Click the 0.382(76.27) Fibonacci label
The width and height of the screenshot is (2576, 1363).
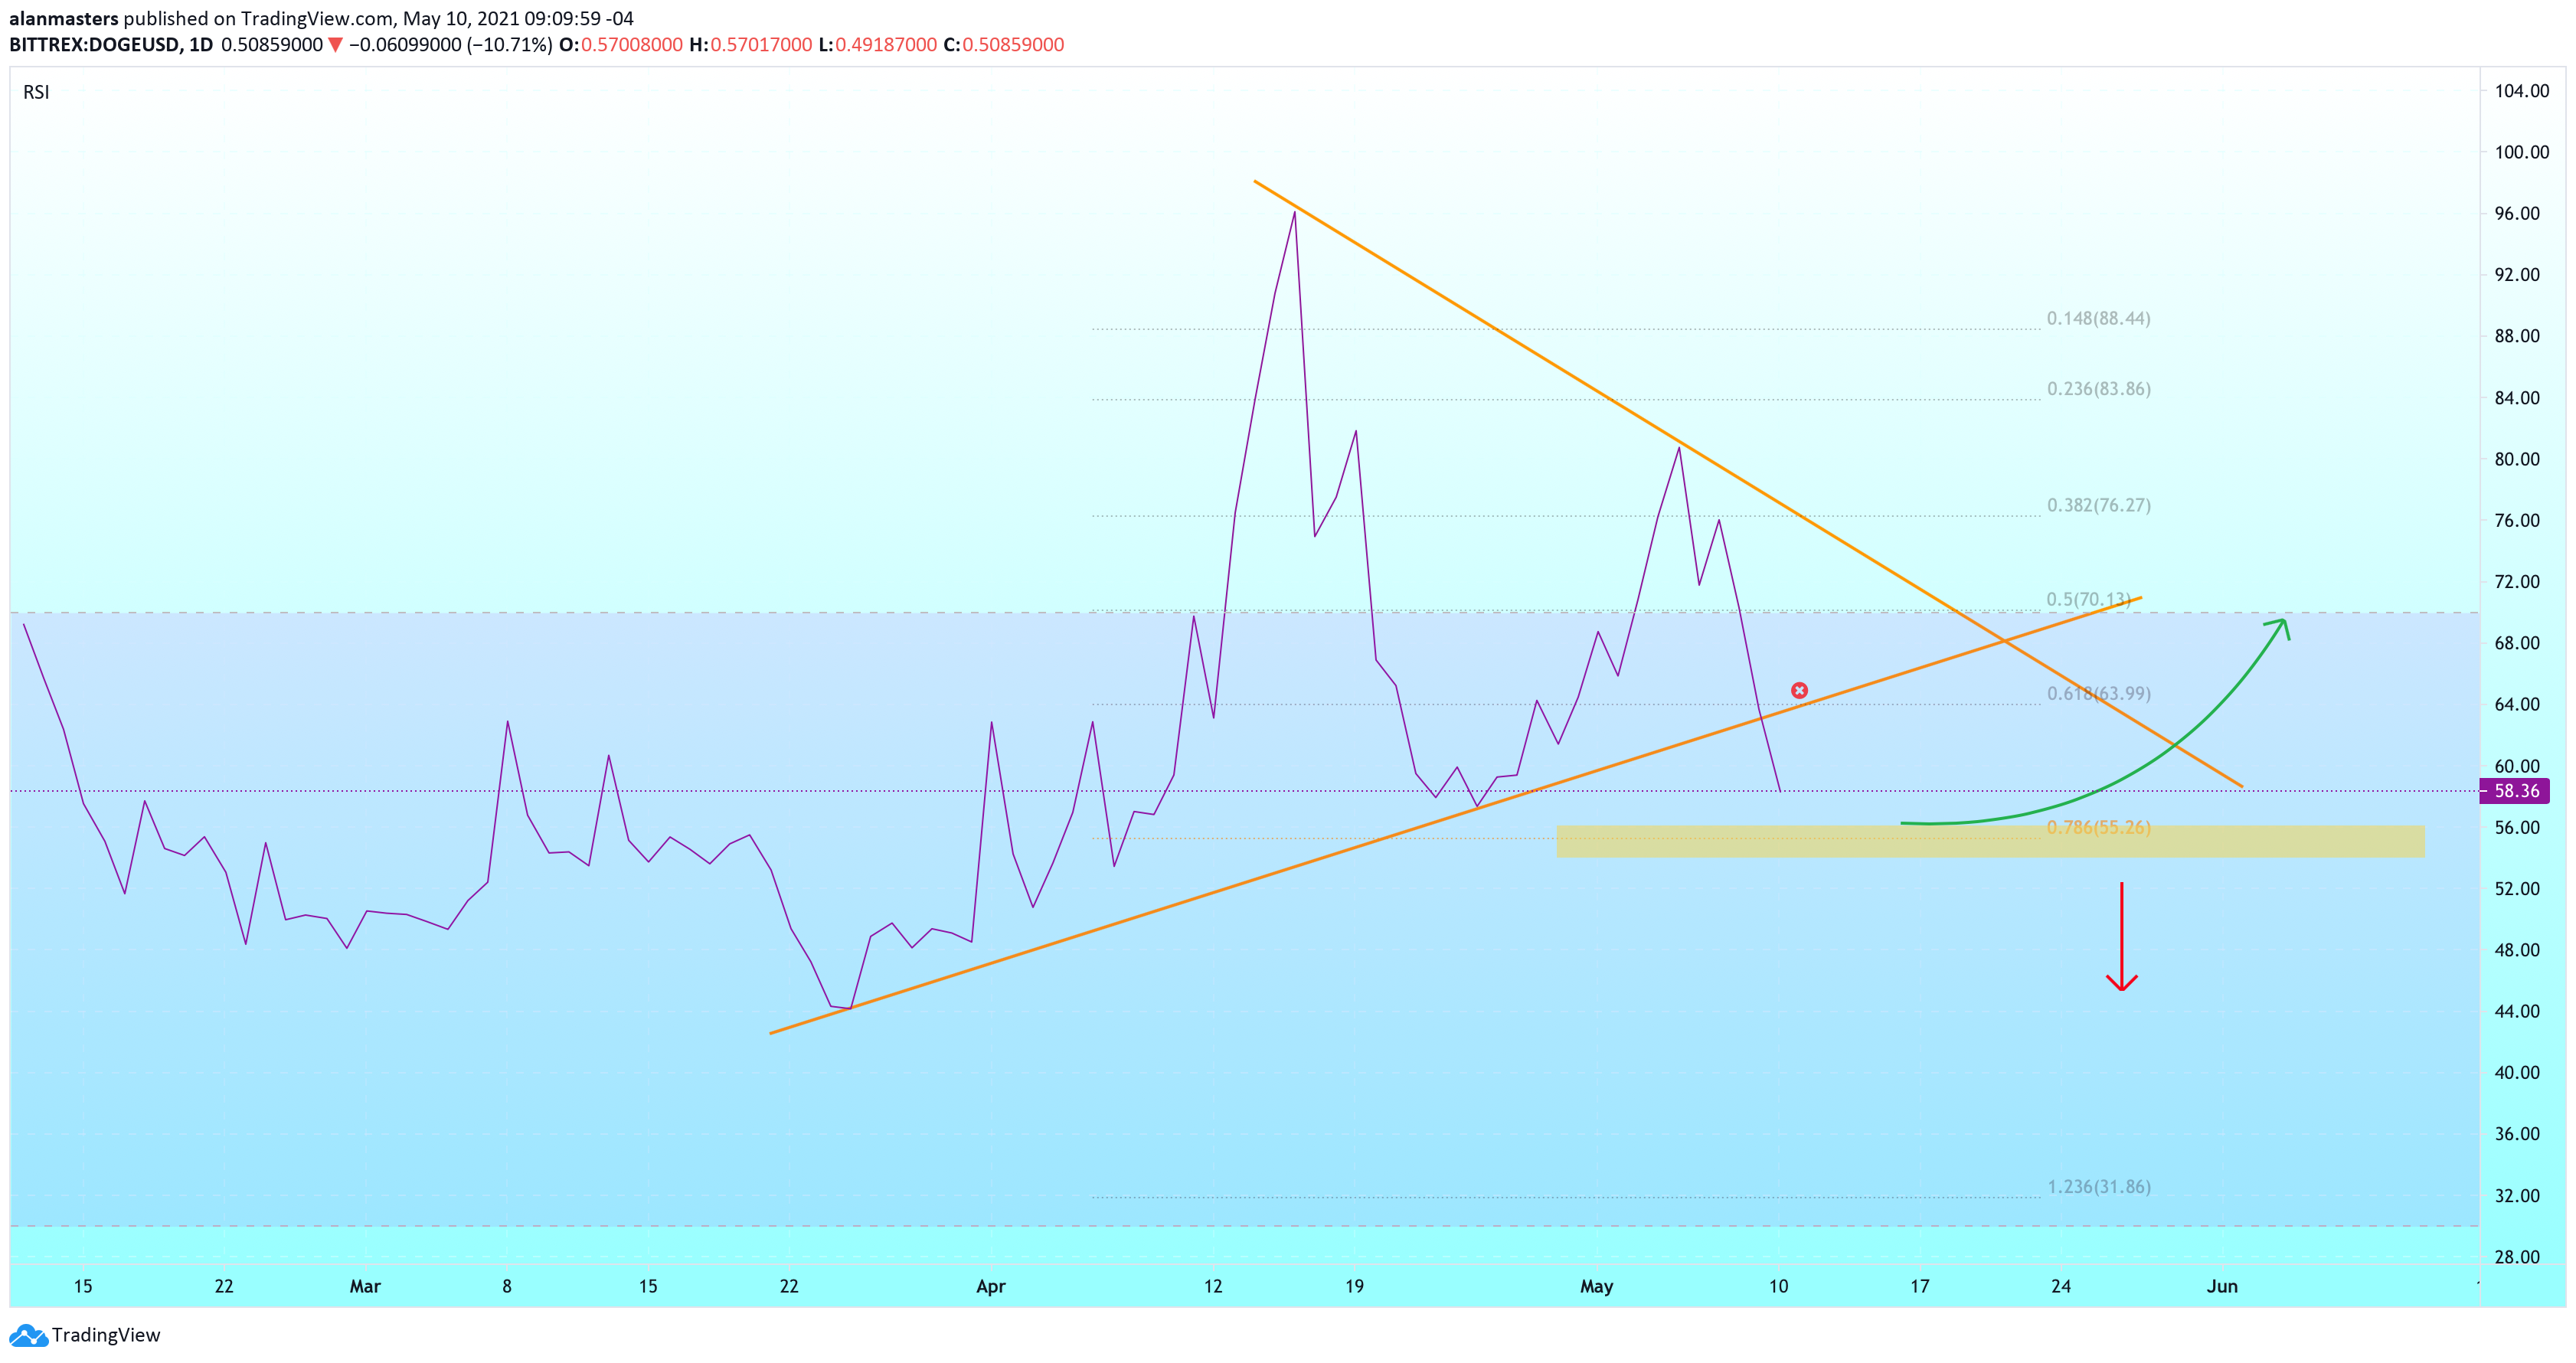coord(2098,505)
